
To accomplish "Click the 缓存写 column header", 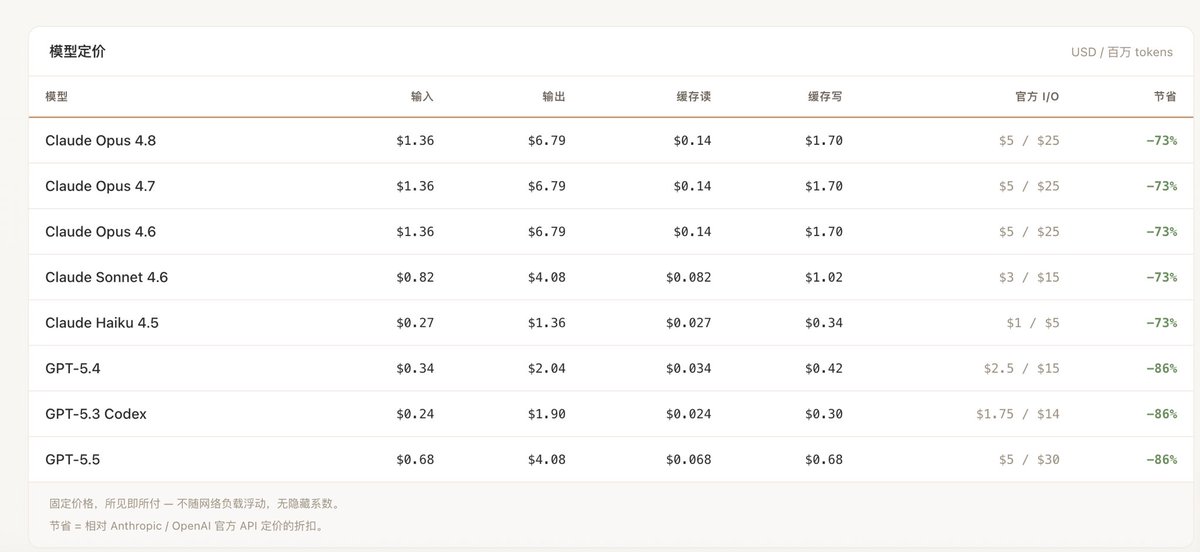I will (x=825, y=97).
